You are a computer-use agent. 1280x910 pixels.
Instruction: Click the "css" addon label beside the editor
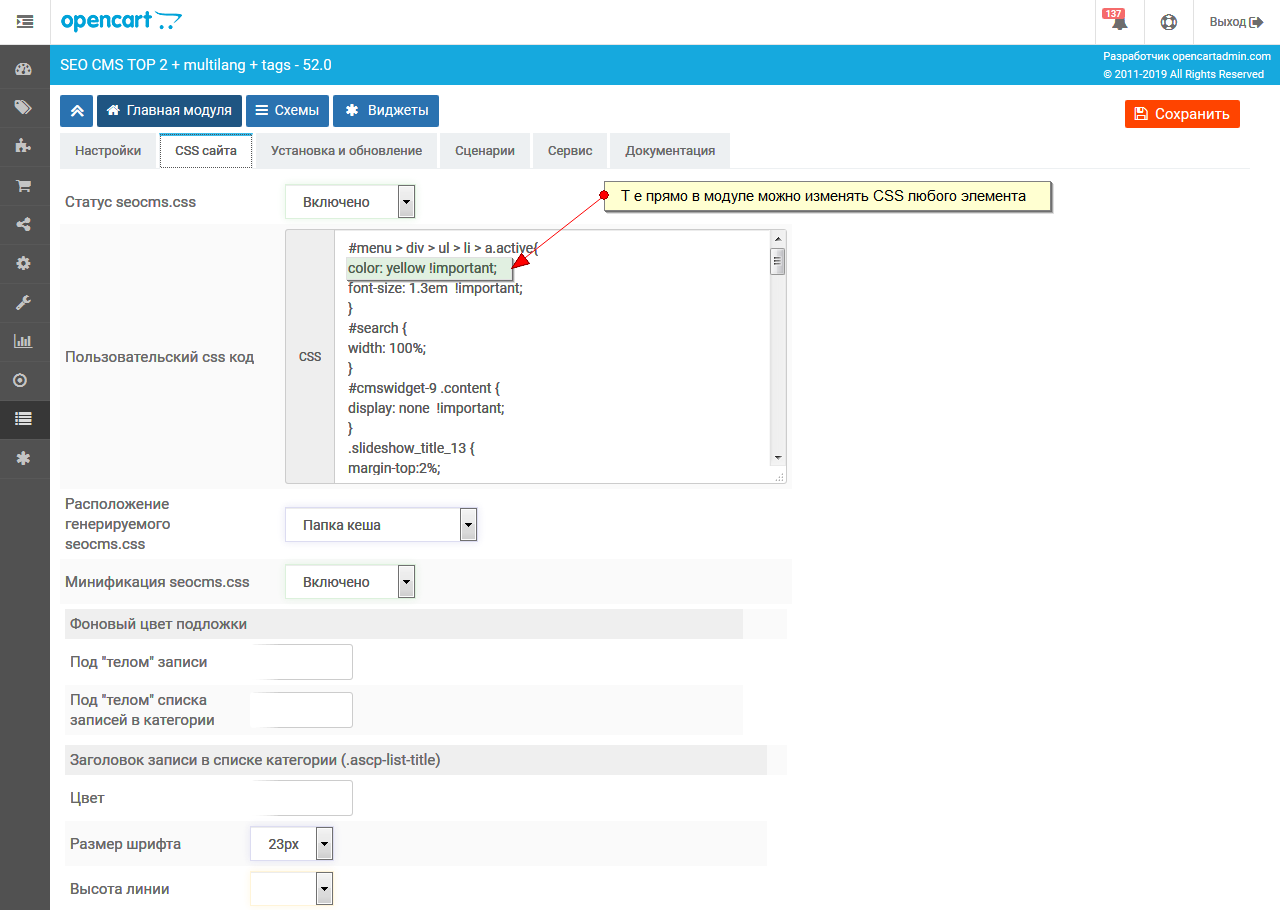click(310, 356)
